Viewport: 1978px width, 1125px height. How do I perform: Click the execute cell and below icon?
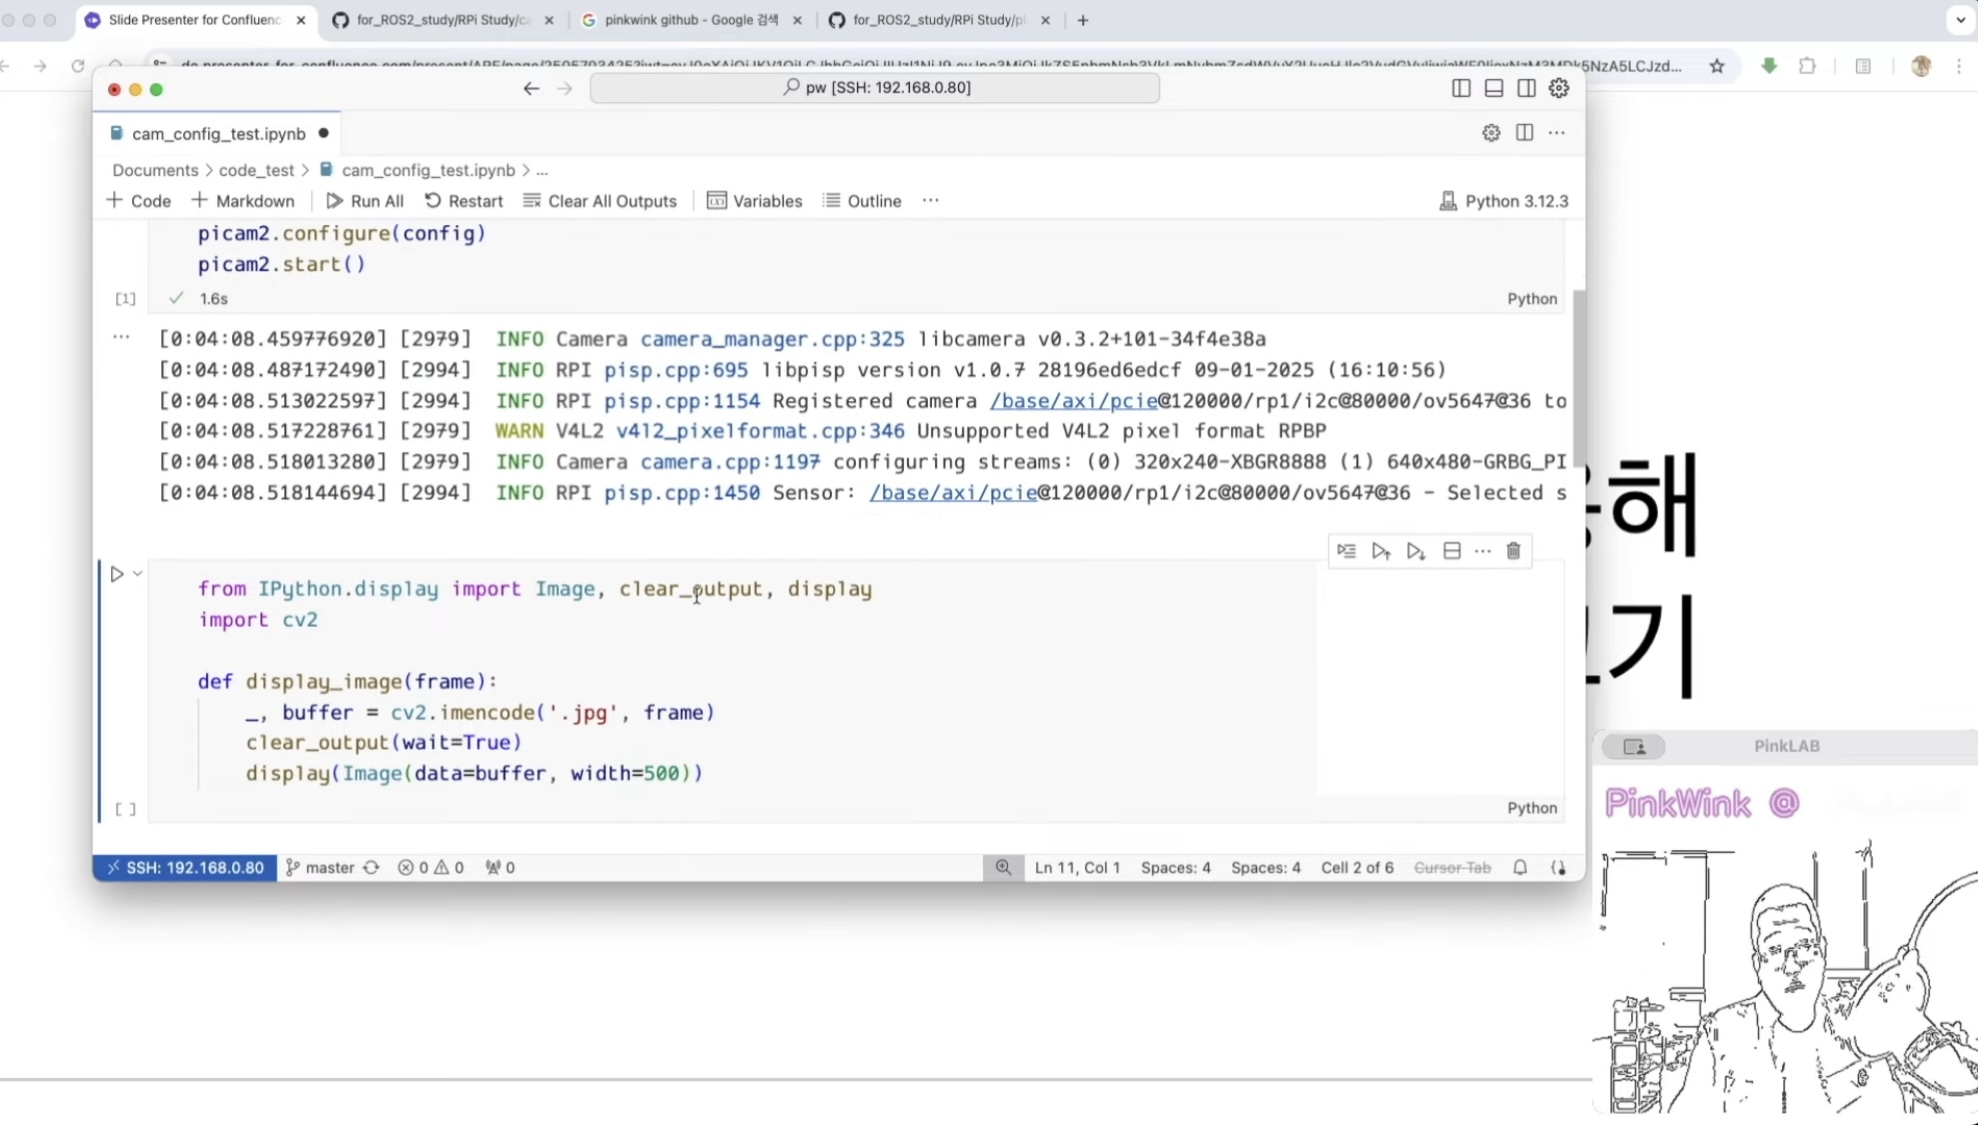(x=1415, y=551)
